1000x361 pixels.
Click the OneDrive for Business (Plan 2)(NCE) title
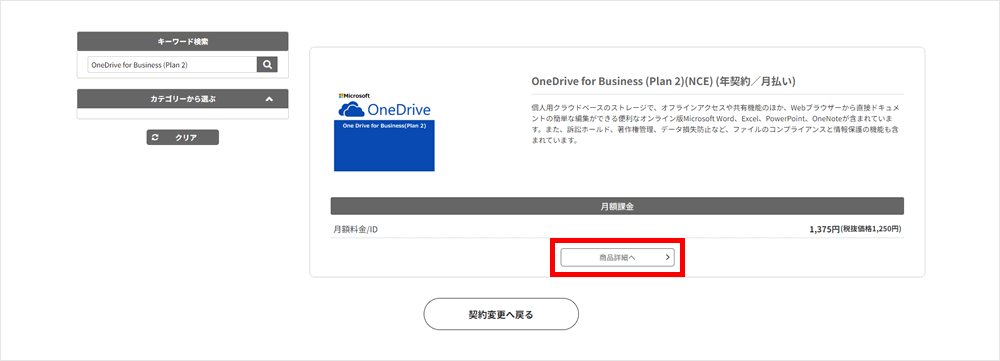(664, 82)
